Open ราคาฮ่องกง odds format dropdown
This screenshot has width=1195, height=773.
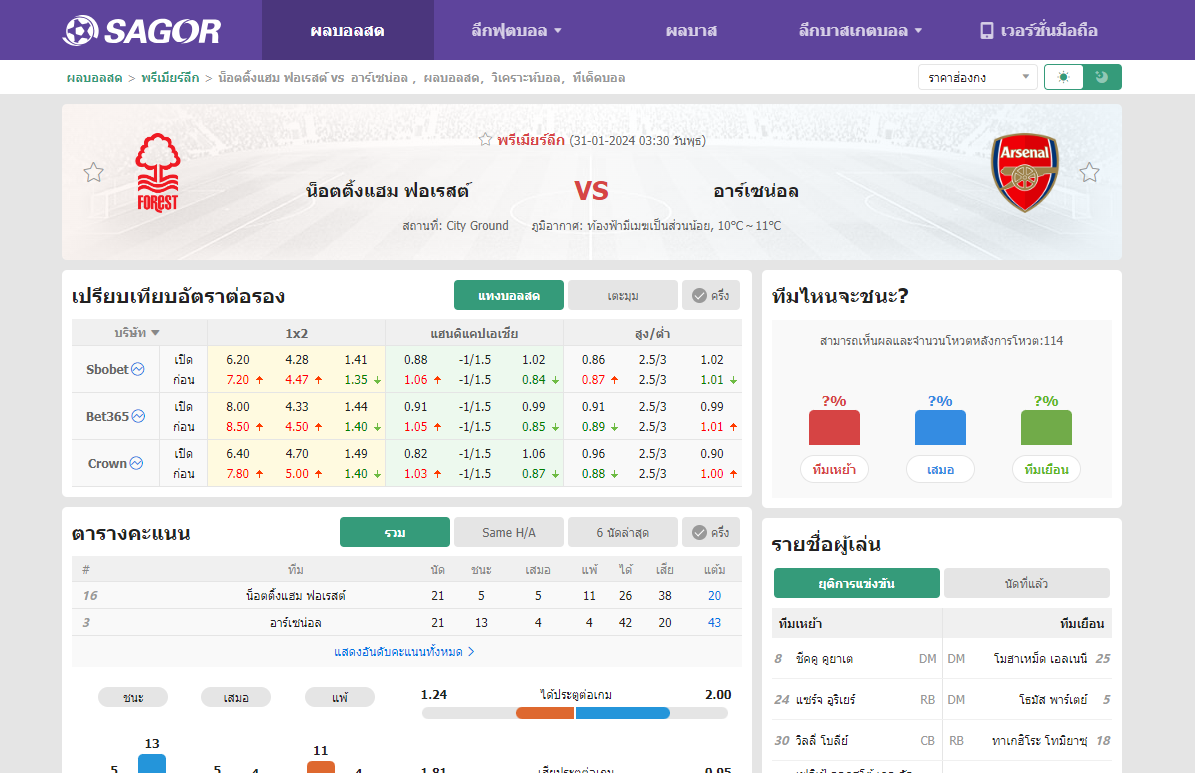click(x=978, y=77)
